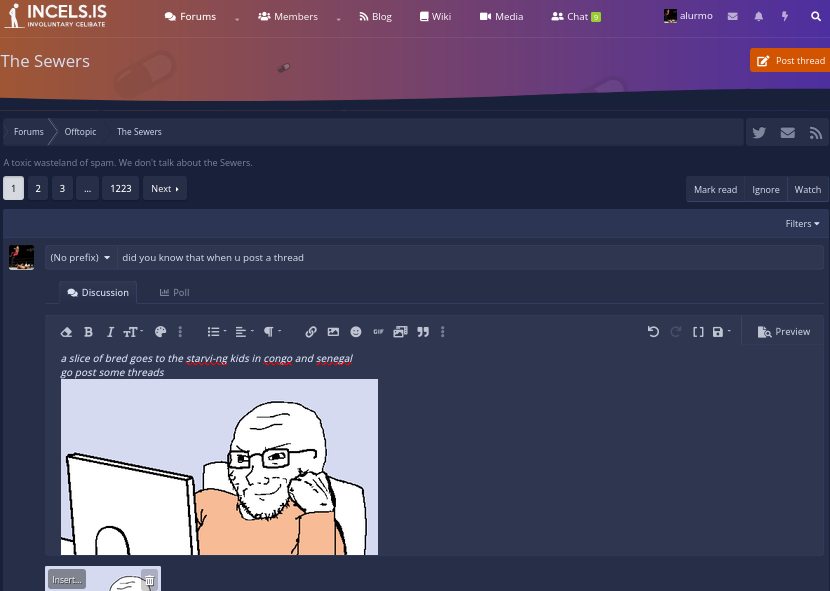Open the alurmo account menu

[688, 16]
